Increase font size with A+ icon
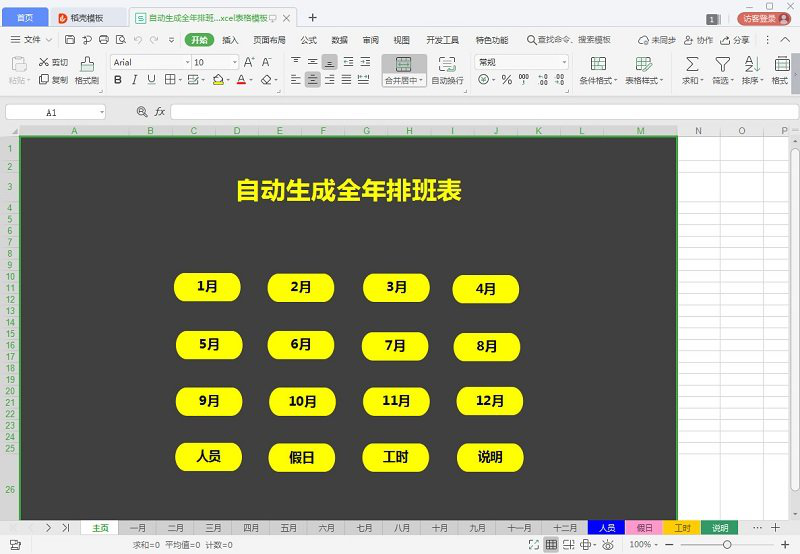This screenshot has width=800, height=554. (x=249, y=62)
